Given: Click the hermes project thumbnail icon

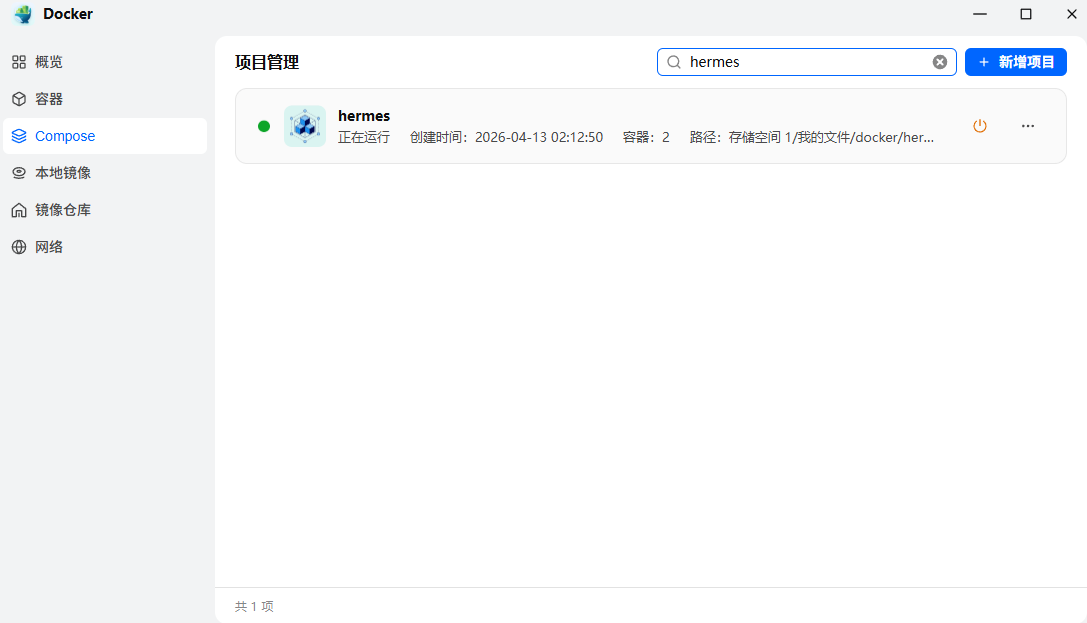Looking at the screenshot, I should [305, 126].
